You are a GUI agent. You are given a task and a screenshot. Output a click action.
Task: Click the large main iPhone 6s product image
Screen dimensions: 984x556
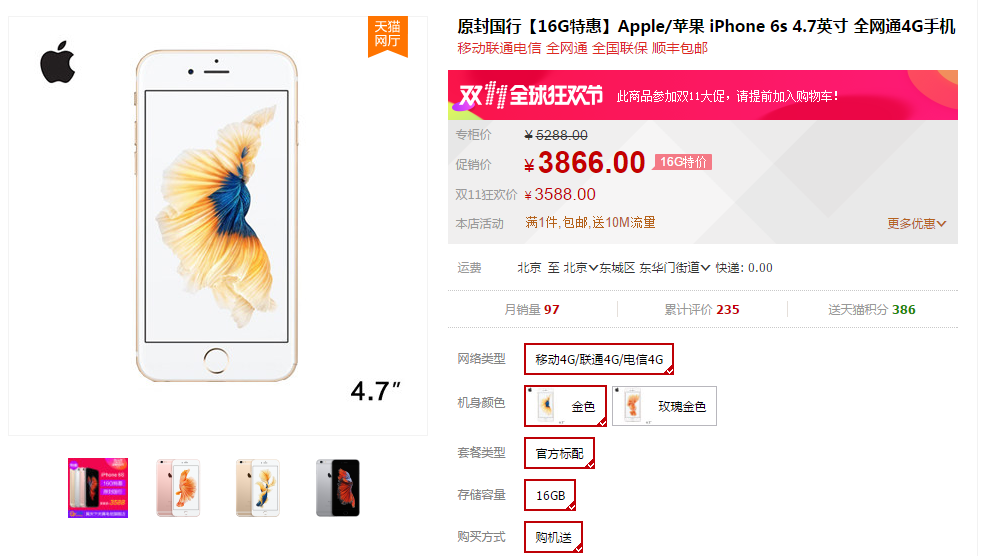tap(217, 216)
